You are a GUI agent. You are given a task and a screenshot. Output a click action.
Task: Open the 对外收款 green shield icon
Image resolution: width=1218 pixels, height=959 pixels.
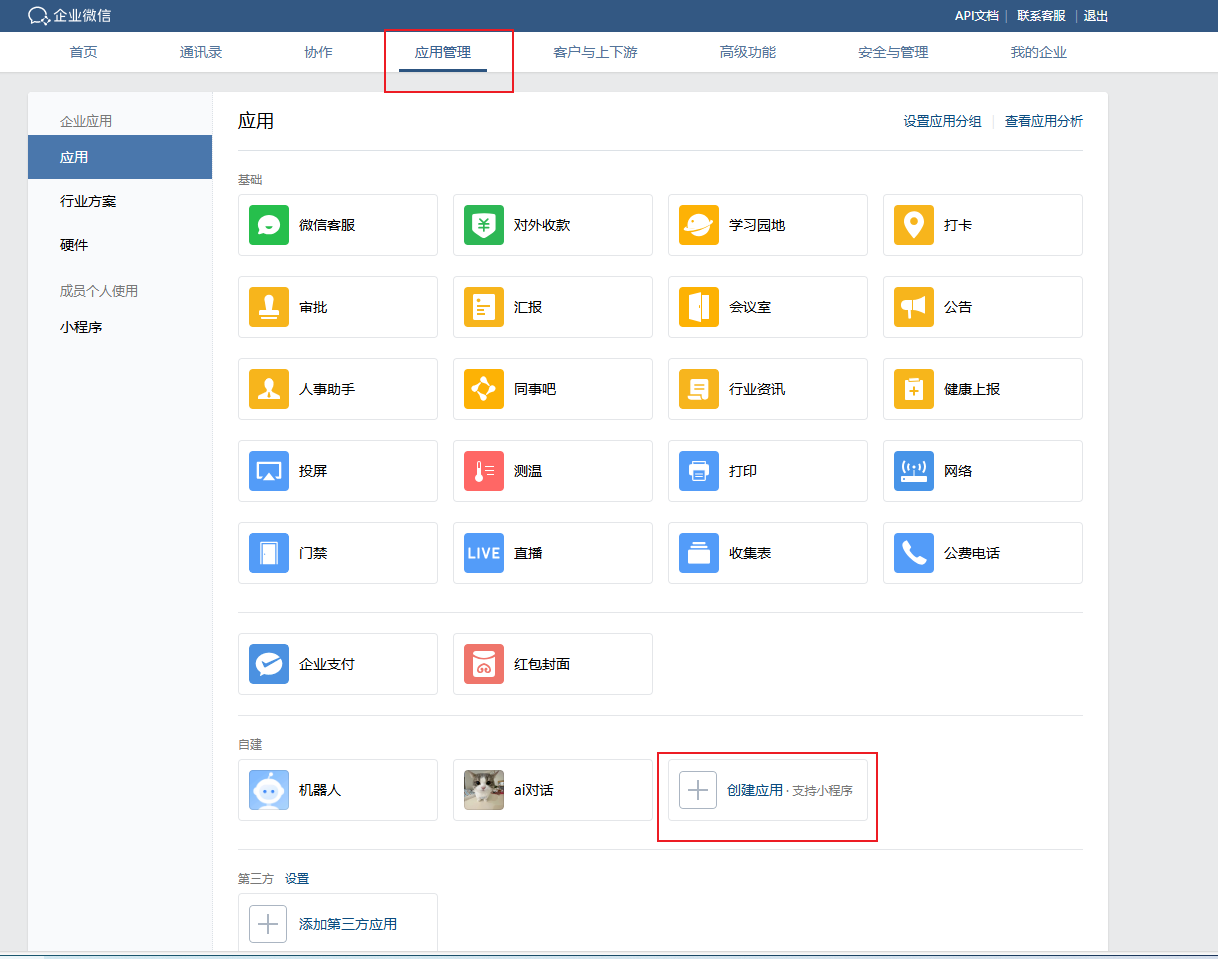[x=484, y=225]
